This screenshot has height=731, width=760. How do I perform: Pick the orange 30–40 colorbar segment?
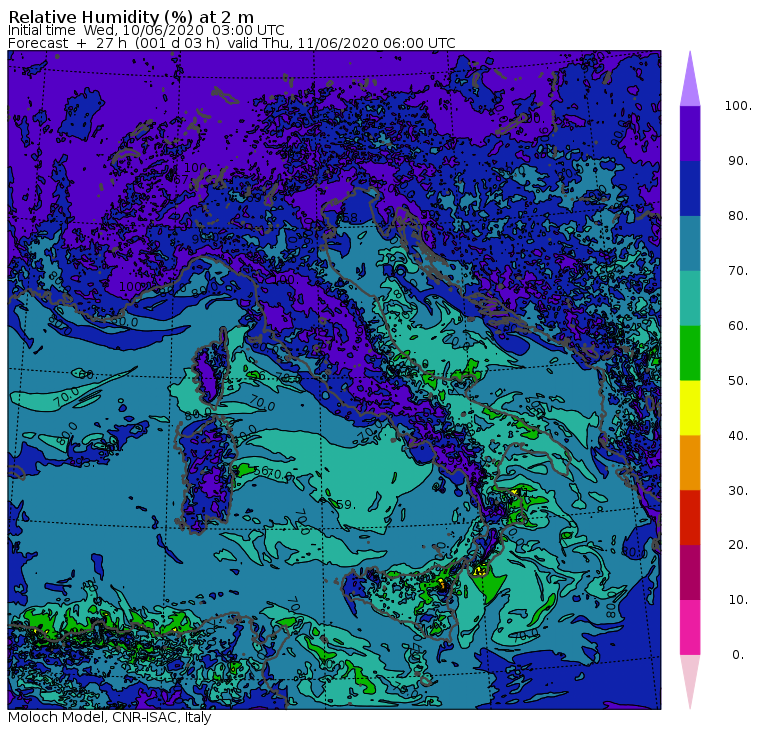point(690,463)
